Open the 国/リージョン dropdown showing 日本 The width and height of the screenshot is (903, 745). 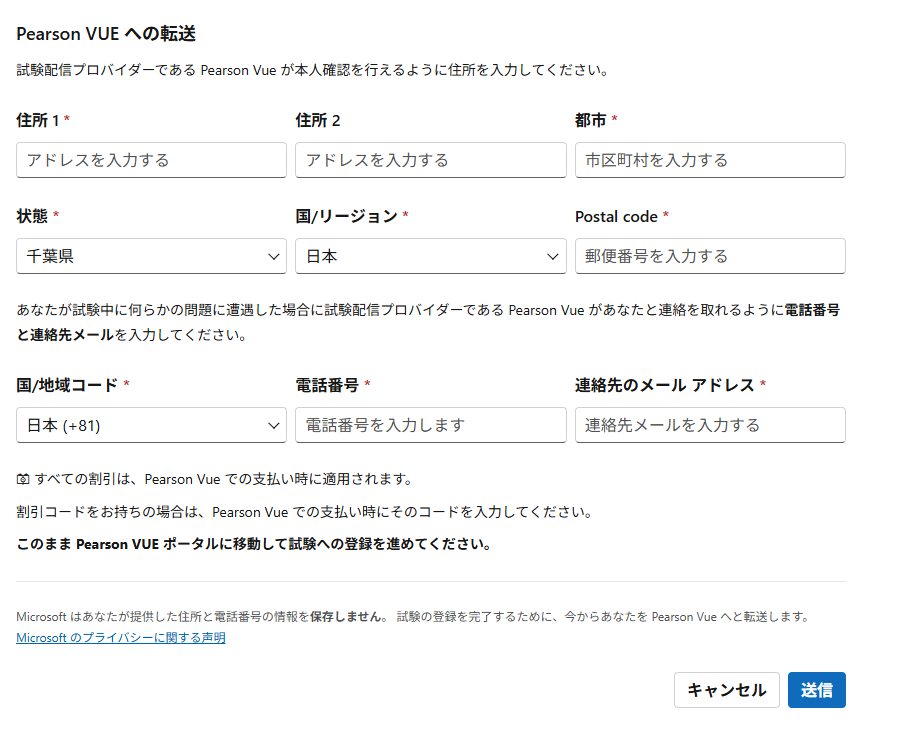coord(430,256)
